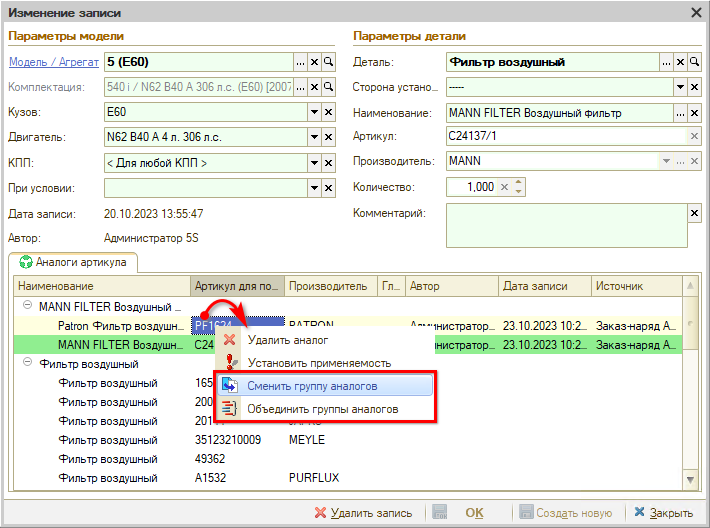Sort by Производитель column header

tap(331, 286)
